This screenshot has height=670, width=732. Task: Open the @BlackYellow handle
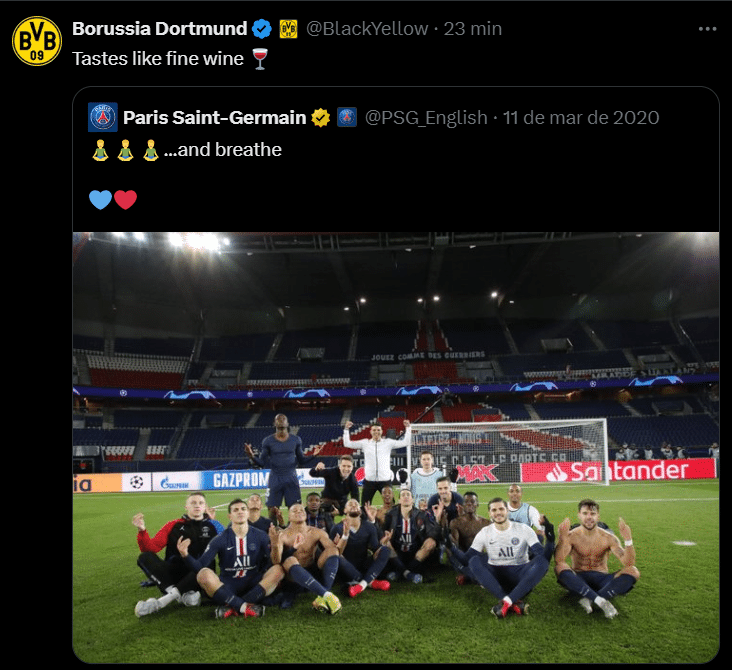(368, 29)
